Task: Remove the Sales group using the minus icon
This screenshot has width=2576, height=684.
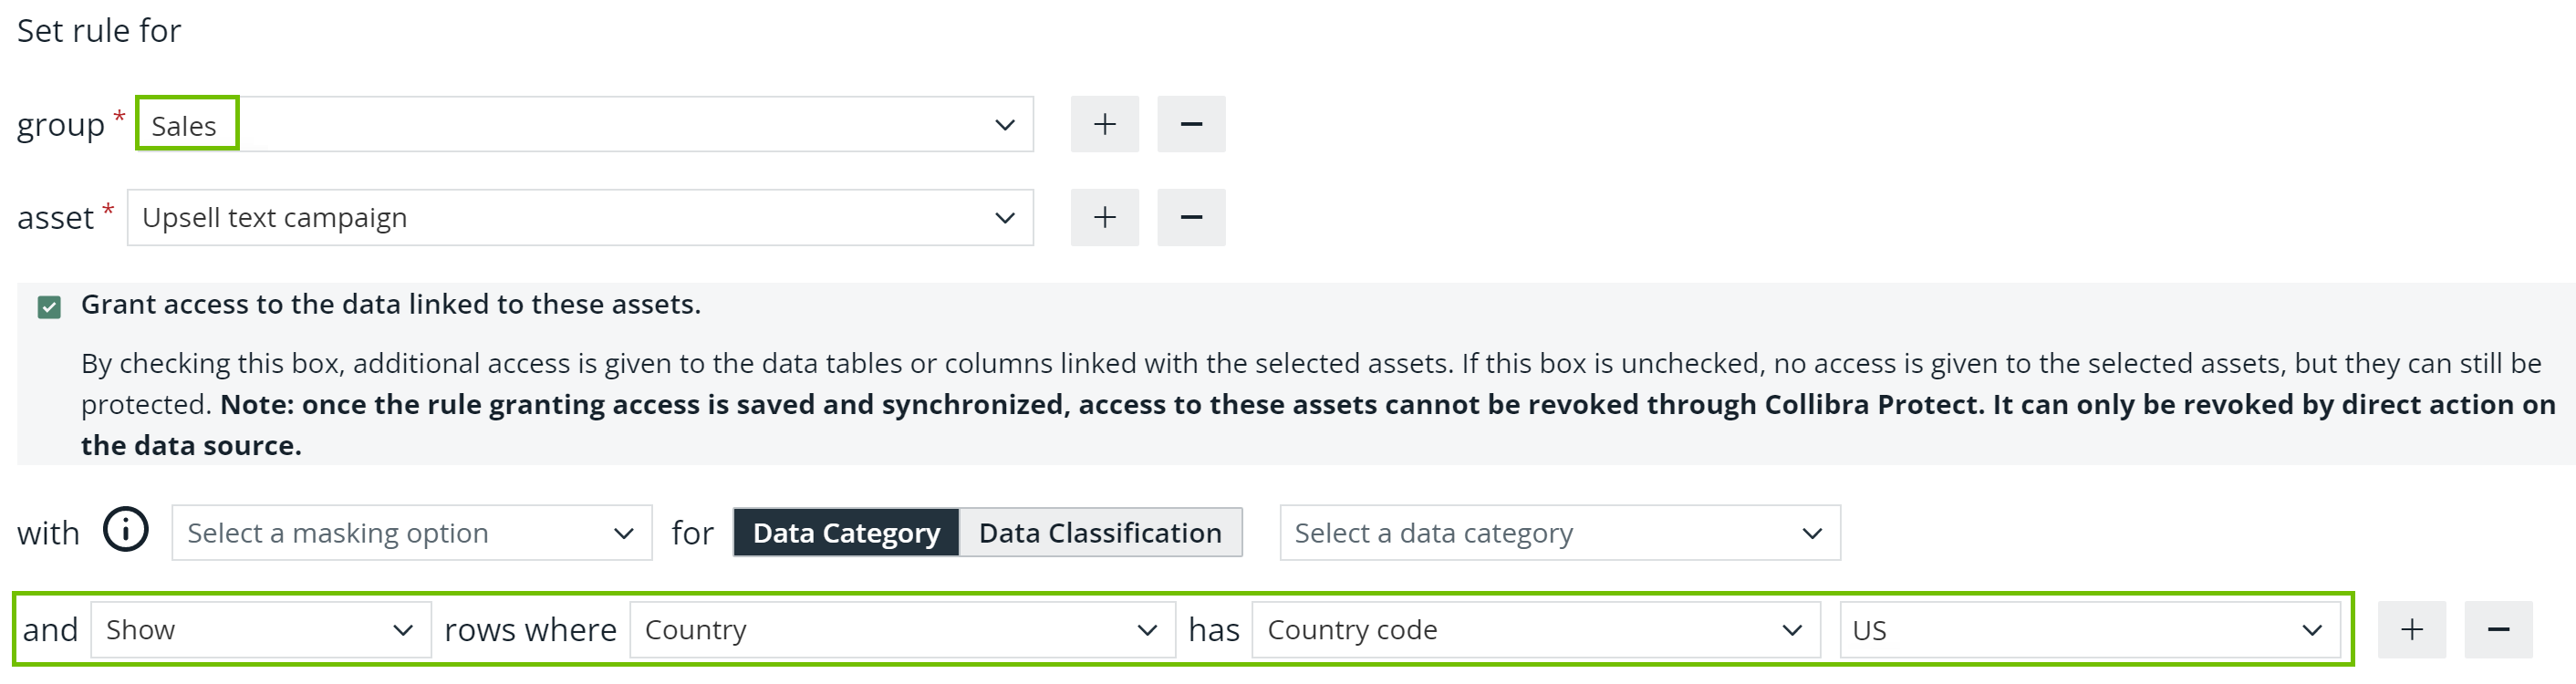Action: (1191, 123)
